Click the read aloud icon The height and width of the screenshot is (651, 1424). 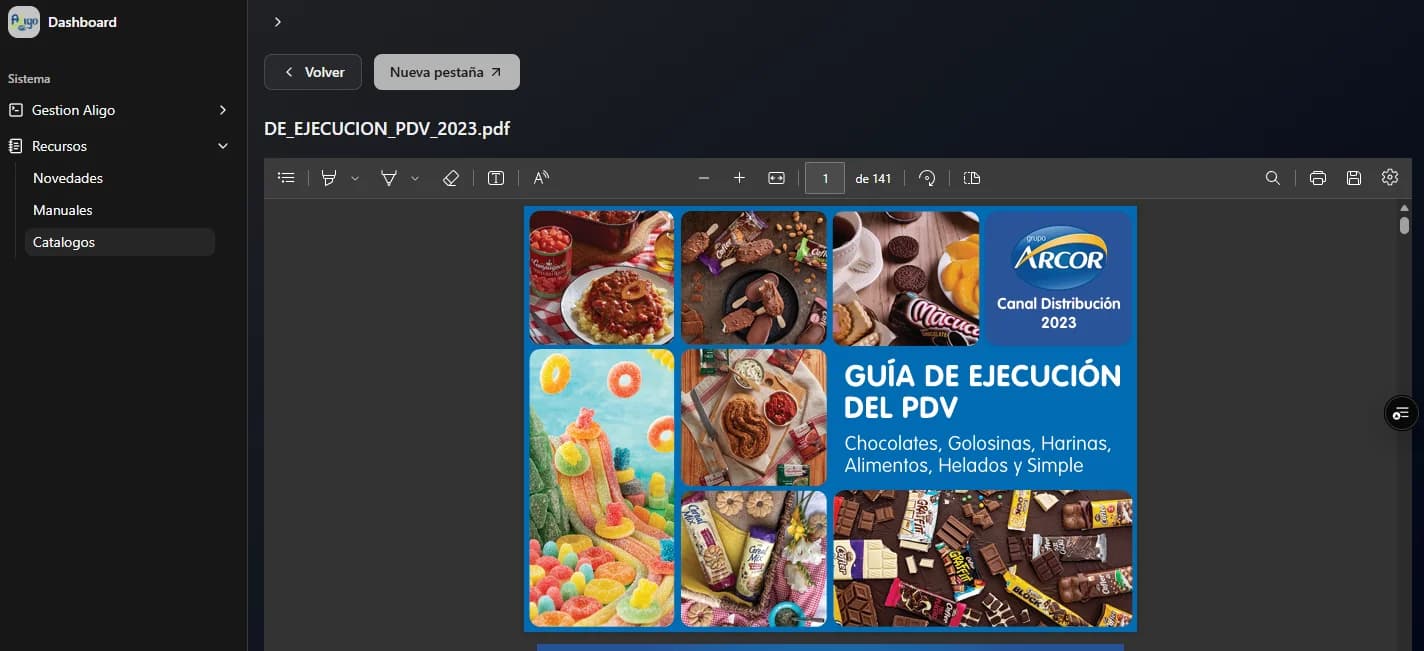click(x=541, y=178)
